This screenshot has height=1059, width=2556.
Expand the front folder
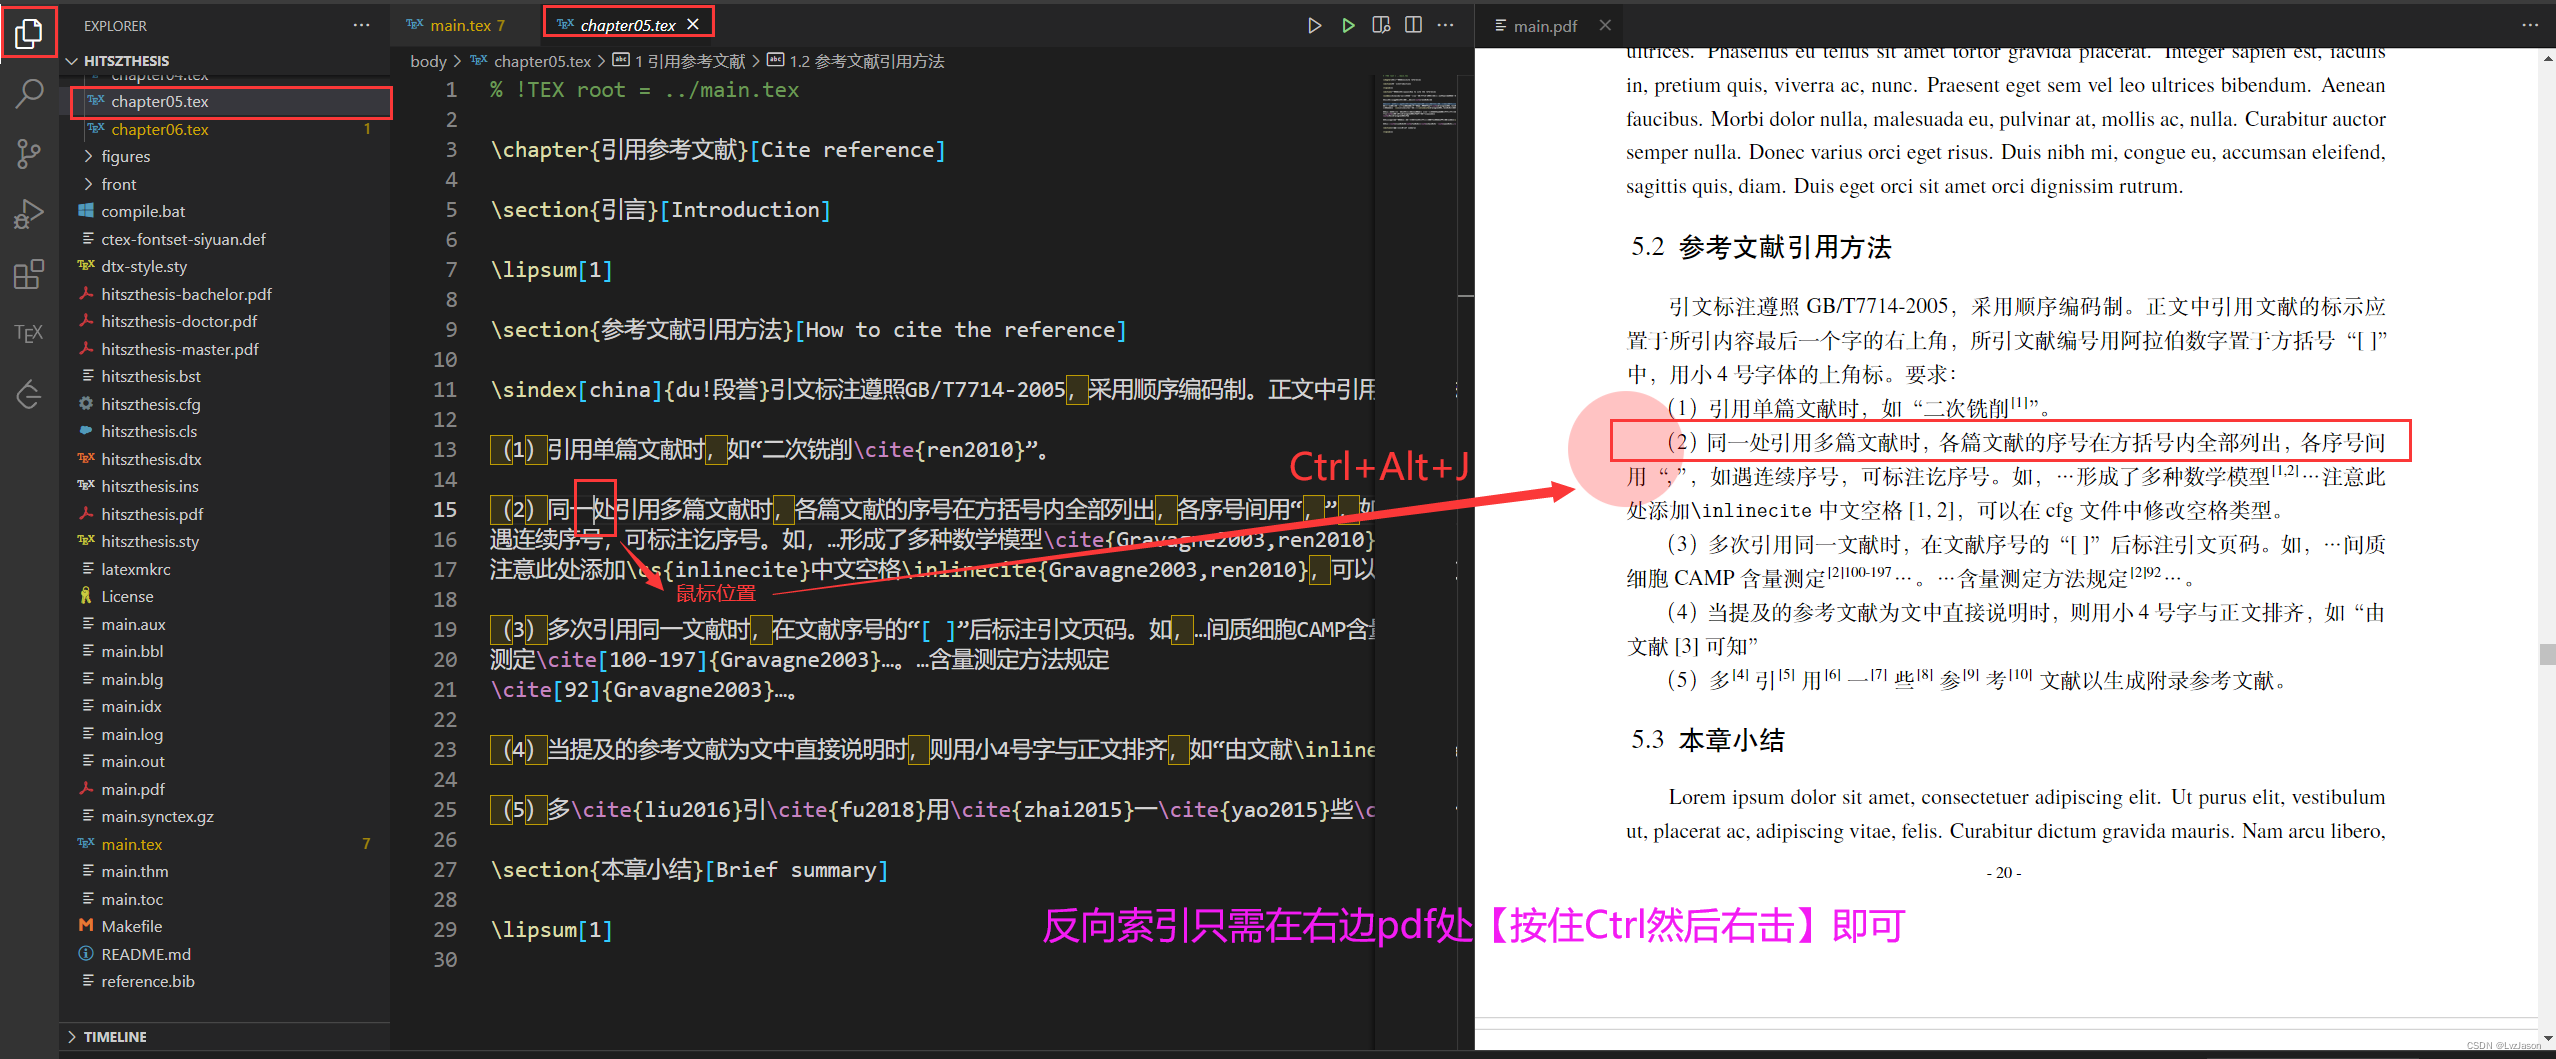point(119,183)
